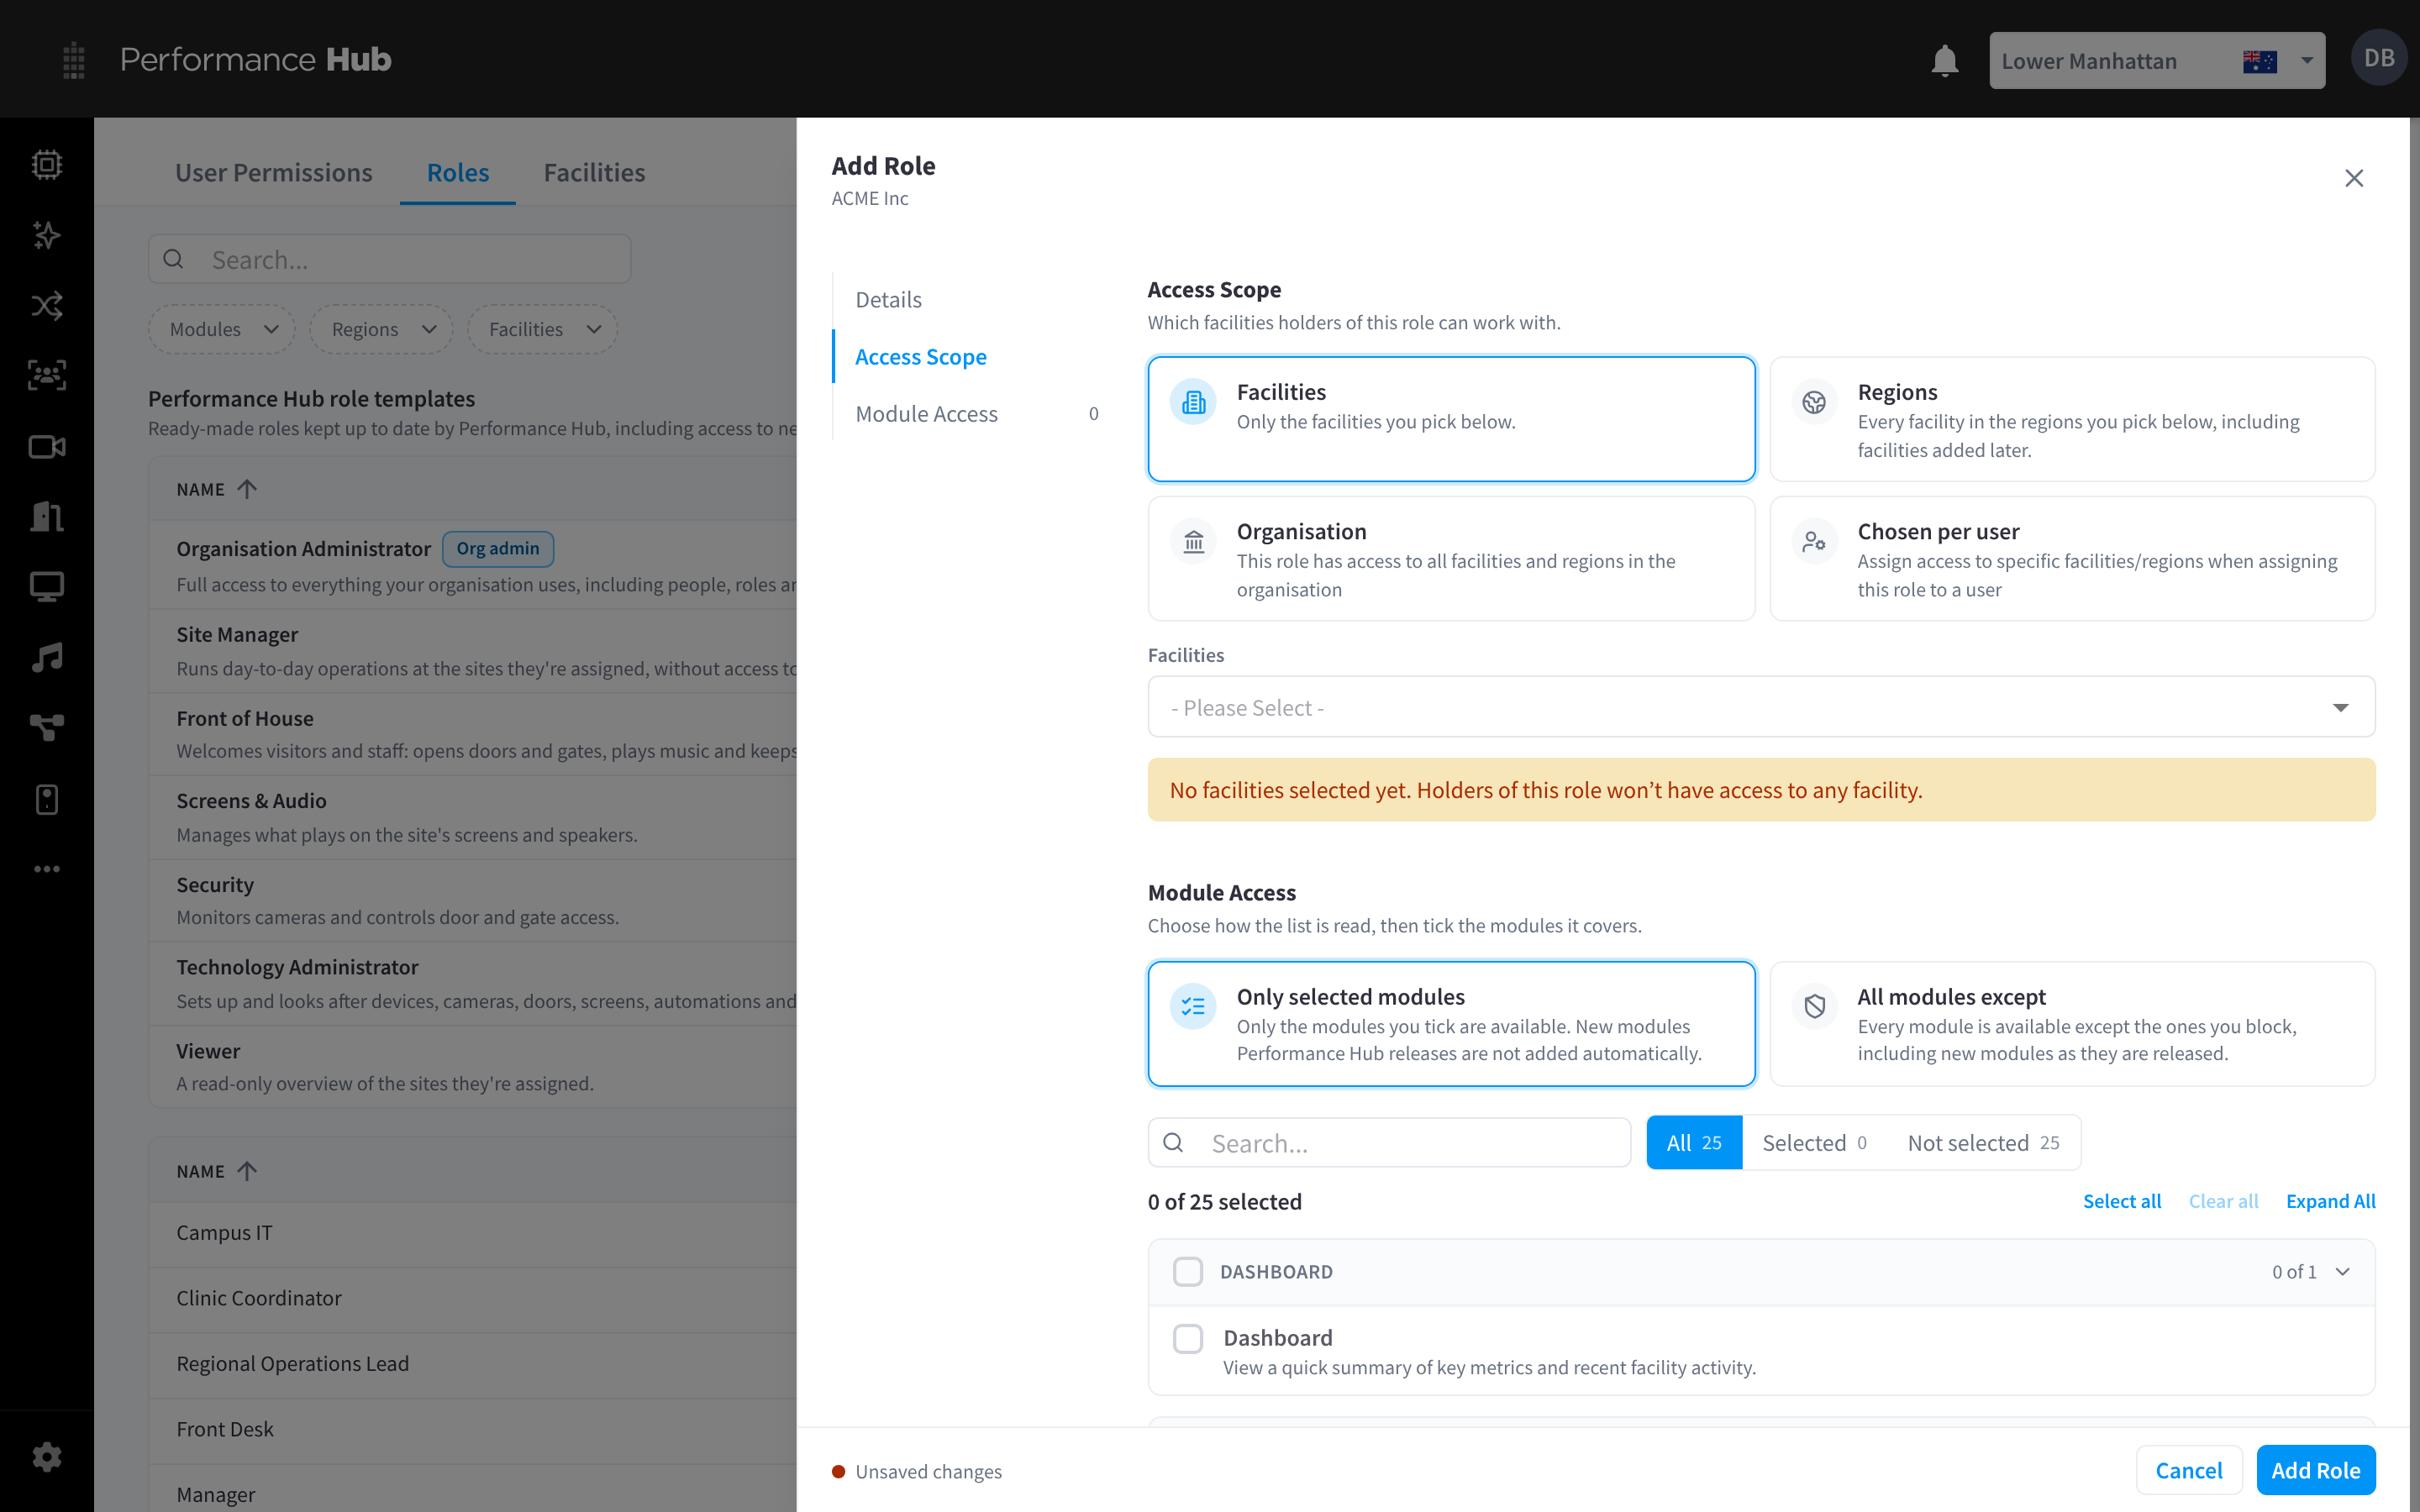
Task: Open the shuffle automations sidebar icon
Action: (x=47, y=305)
